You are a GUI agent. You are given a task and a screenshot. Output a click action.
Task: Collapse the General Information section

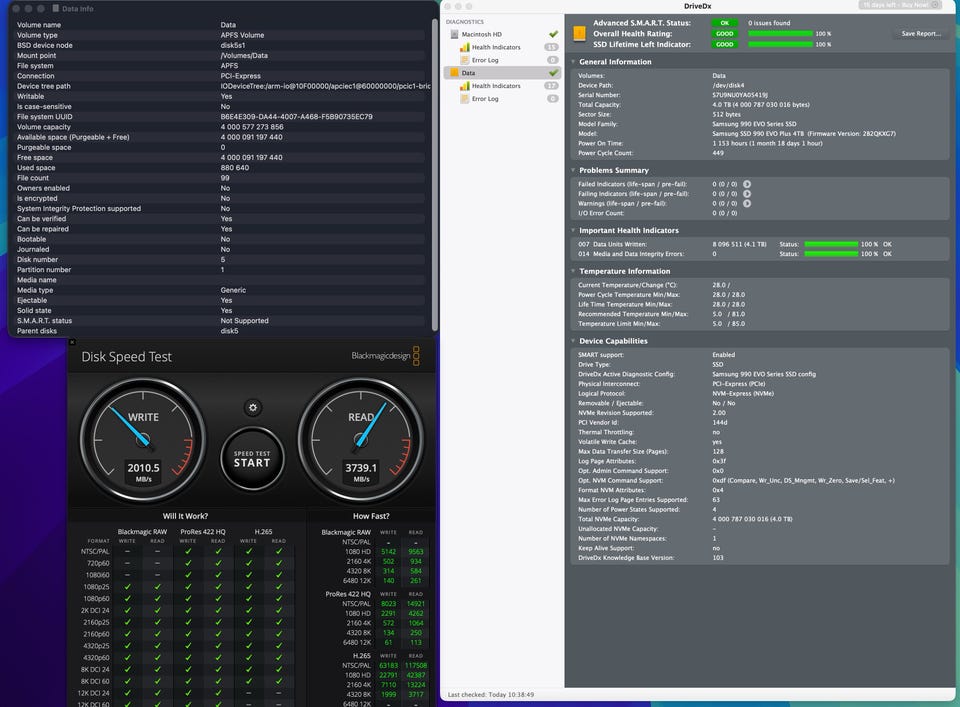(x=574, y=62)
